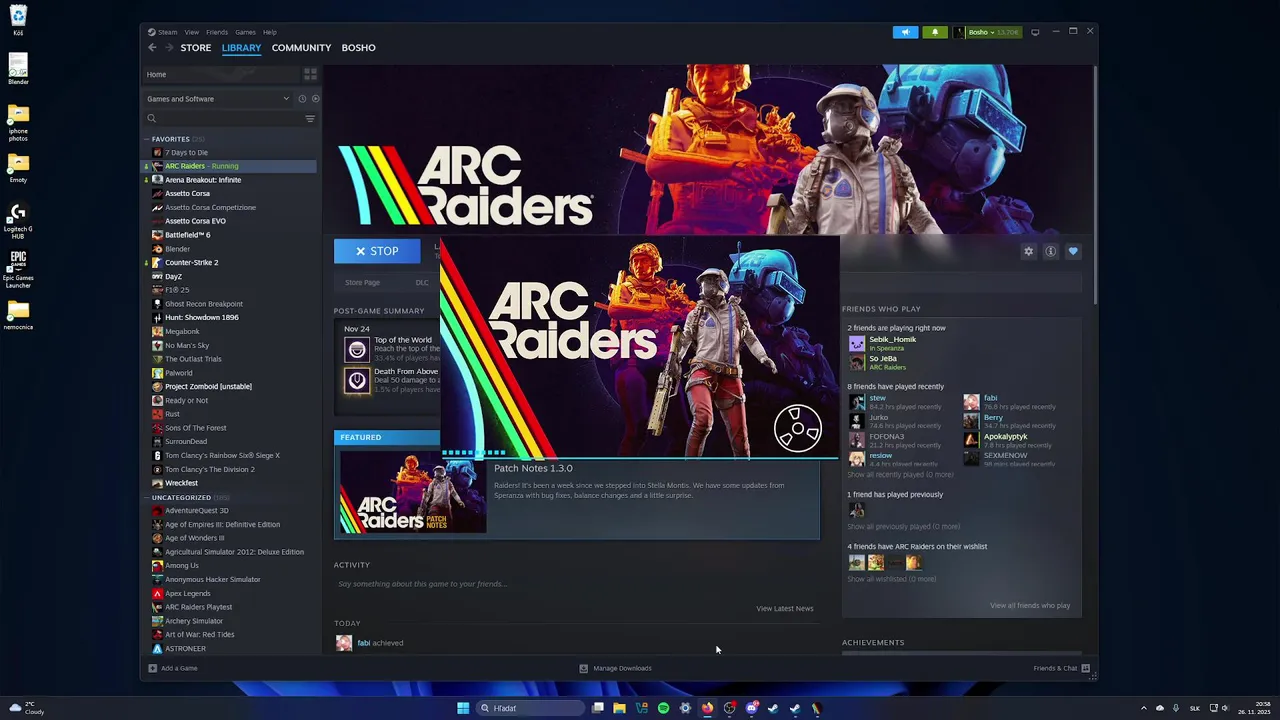Open the Recycle Bin on the desktop
Viewport: 1280px width, 720px height.
tap(18, 20)
